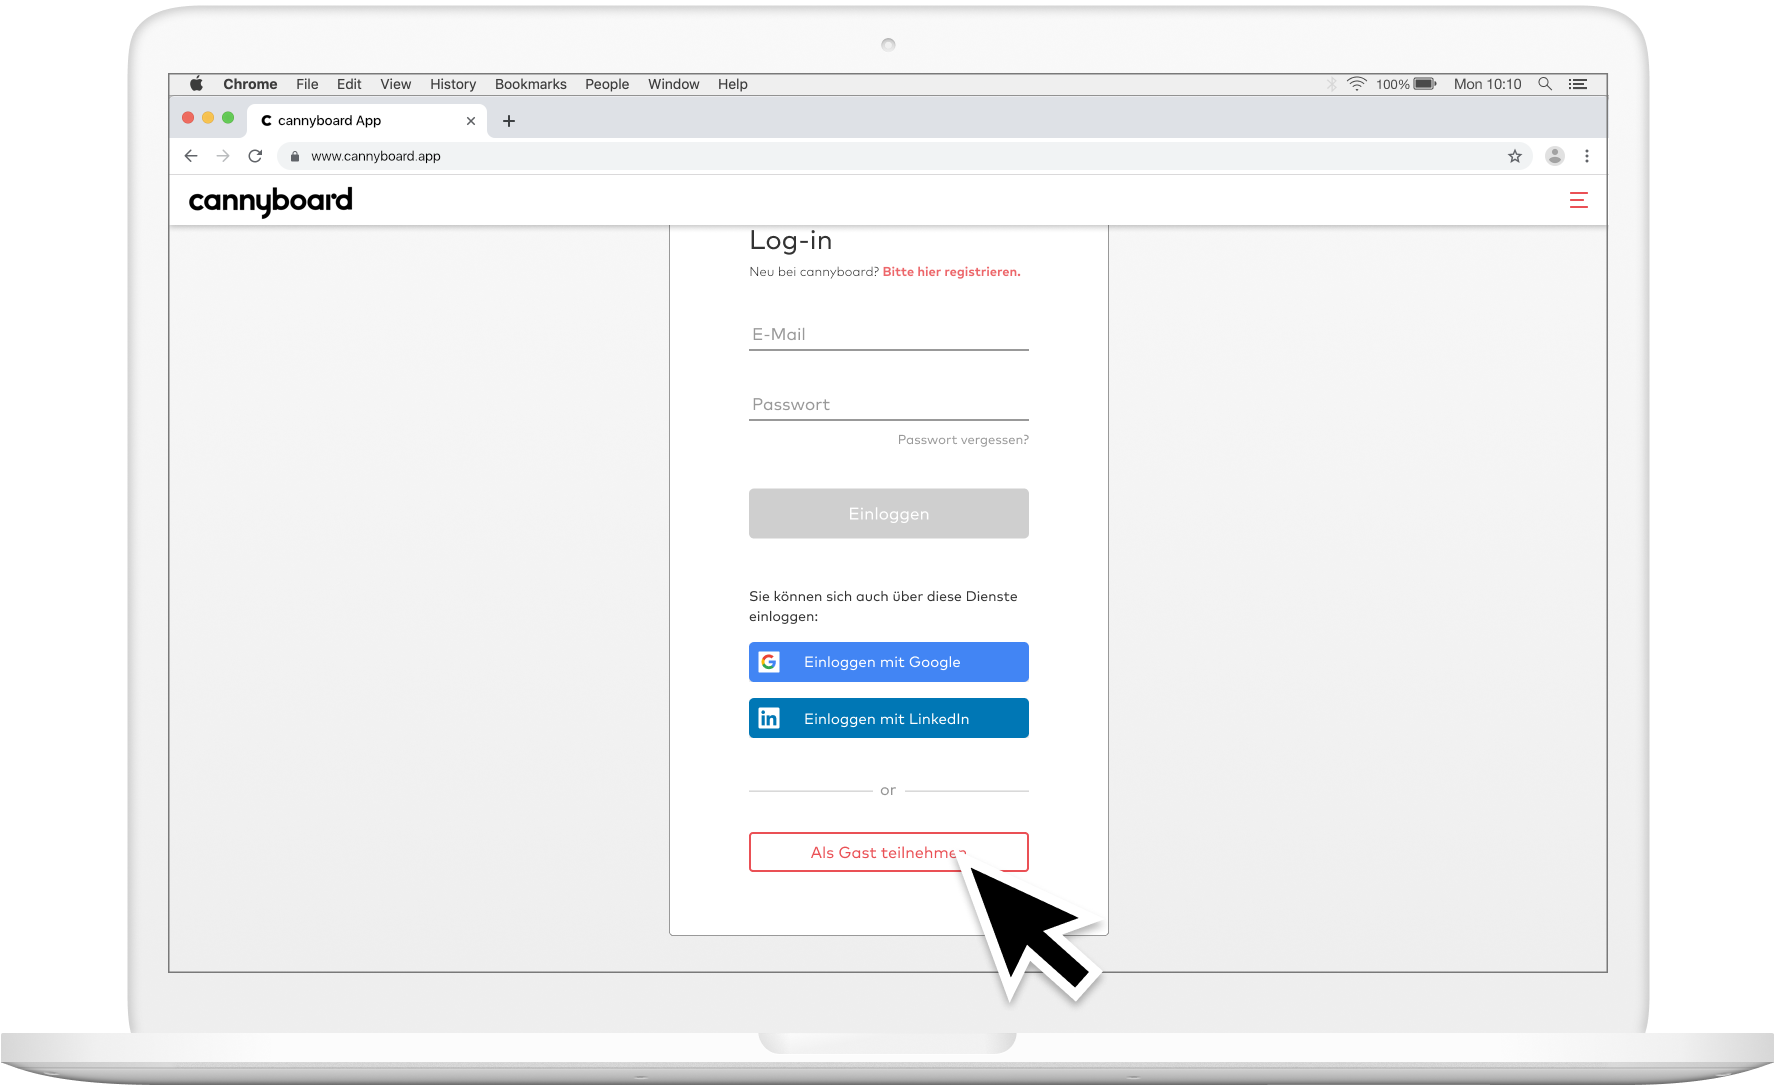Open the Wi-Fi status icon

[1357, 84]
